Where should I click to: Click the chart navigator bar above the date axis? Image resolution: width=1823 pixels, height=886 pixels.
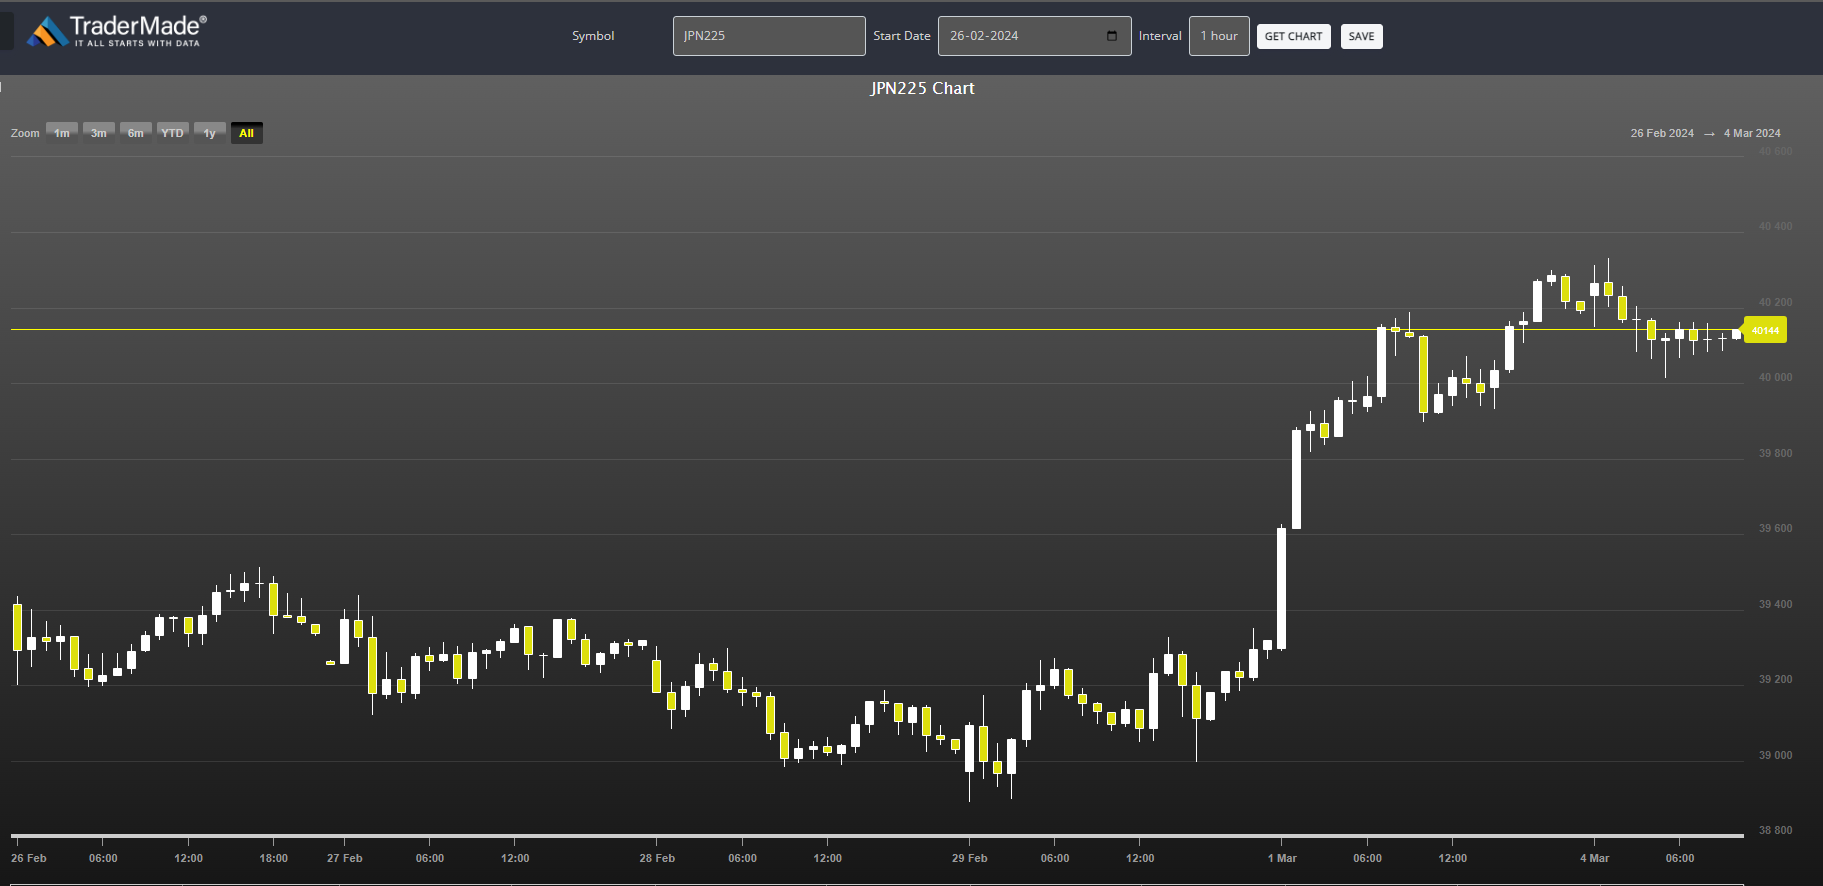(x=877, y=835)
